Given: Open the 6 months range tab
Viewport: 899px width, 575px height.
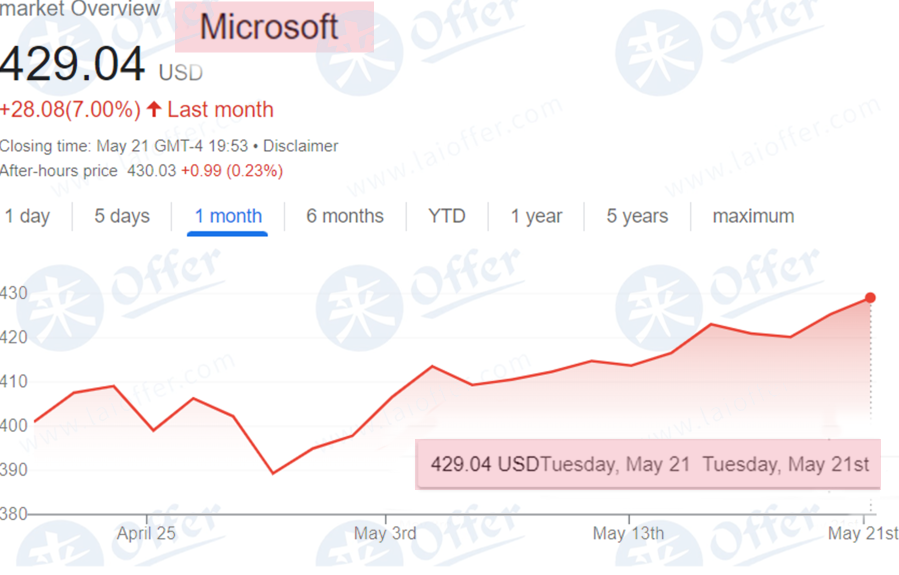Looking at the screenshot, I should 345,216.
